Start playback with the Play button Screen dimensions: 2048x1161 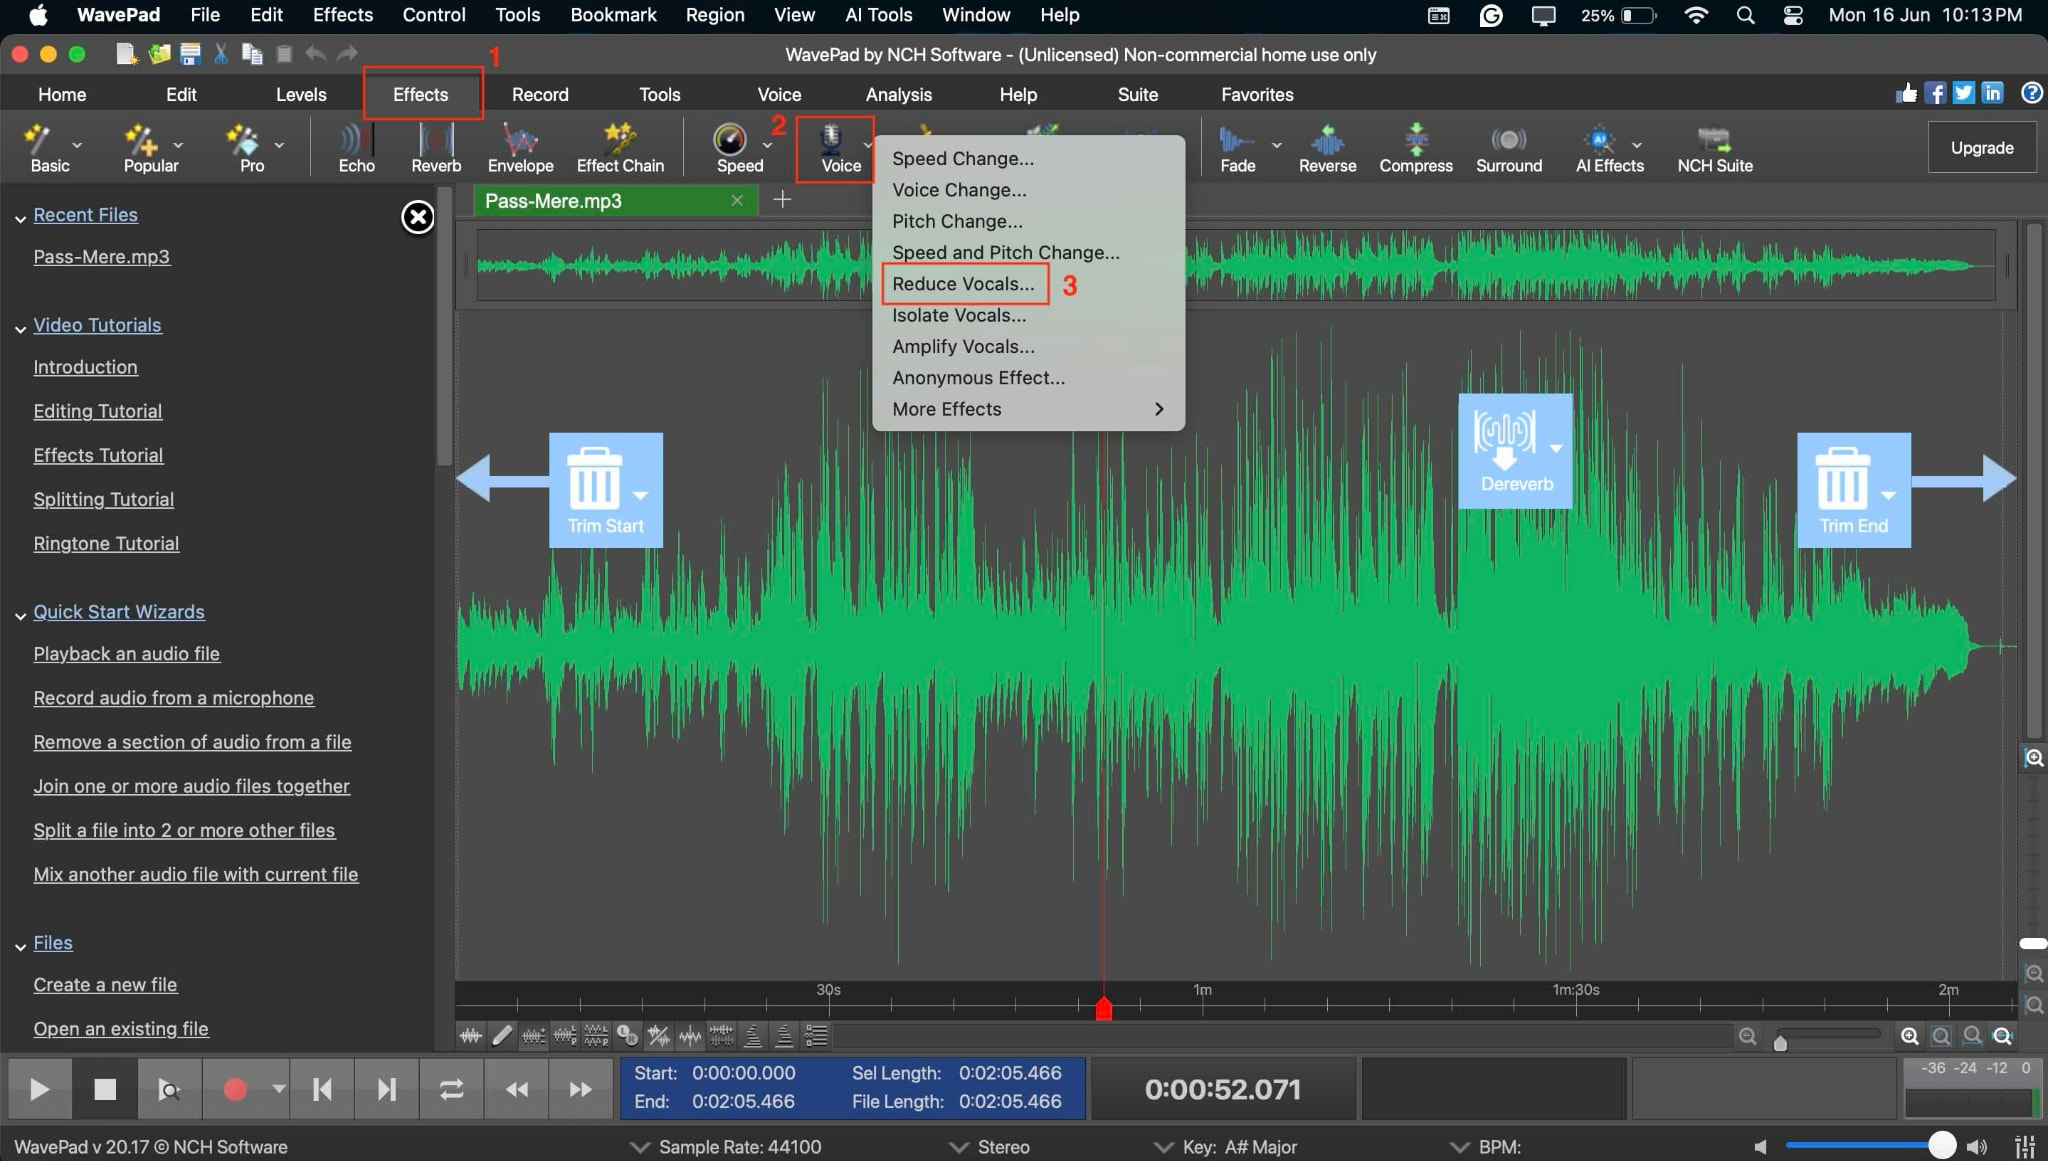coord(40,1089)
